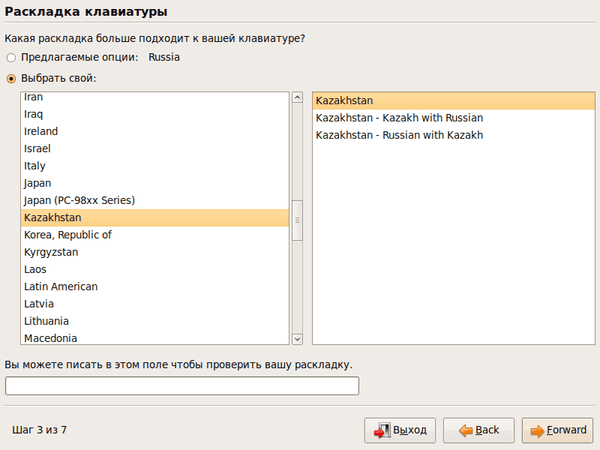Focus the layout test text field
The image size is (600, 450).
(182, 386)
